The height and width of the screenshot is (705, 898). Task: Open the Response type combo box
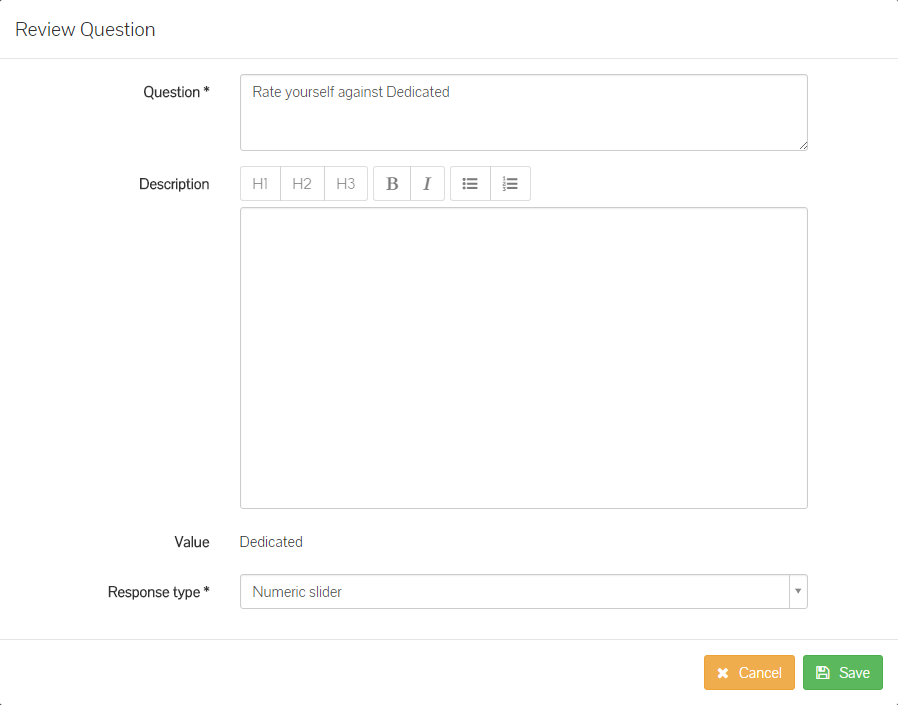coord(514,592)
